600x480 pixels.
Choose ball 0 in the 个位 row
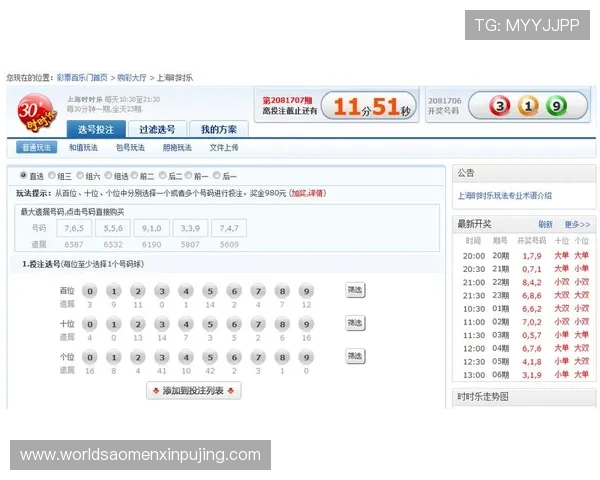click(90, 357)
